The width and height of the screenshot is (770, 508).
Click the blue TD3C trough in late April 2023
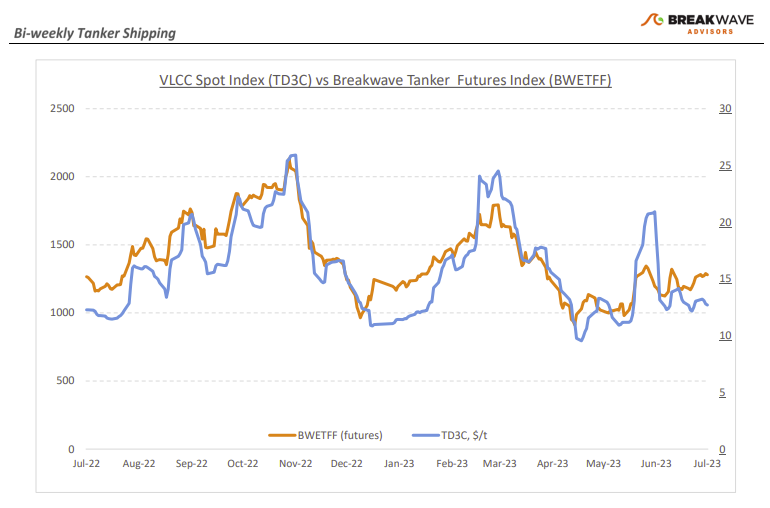pos(580,339)
